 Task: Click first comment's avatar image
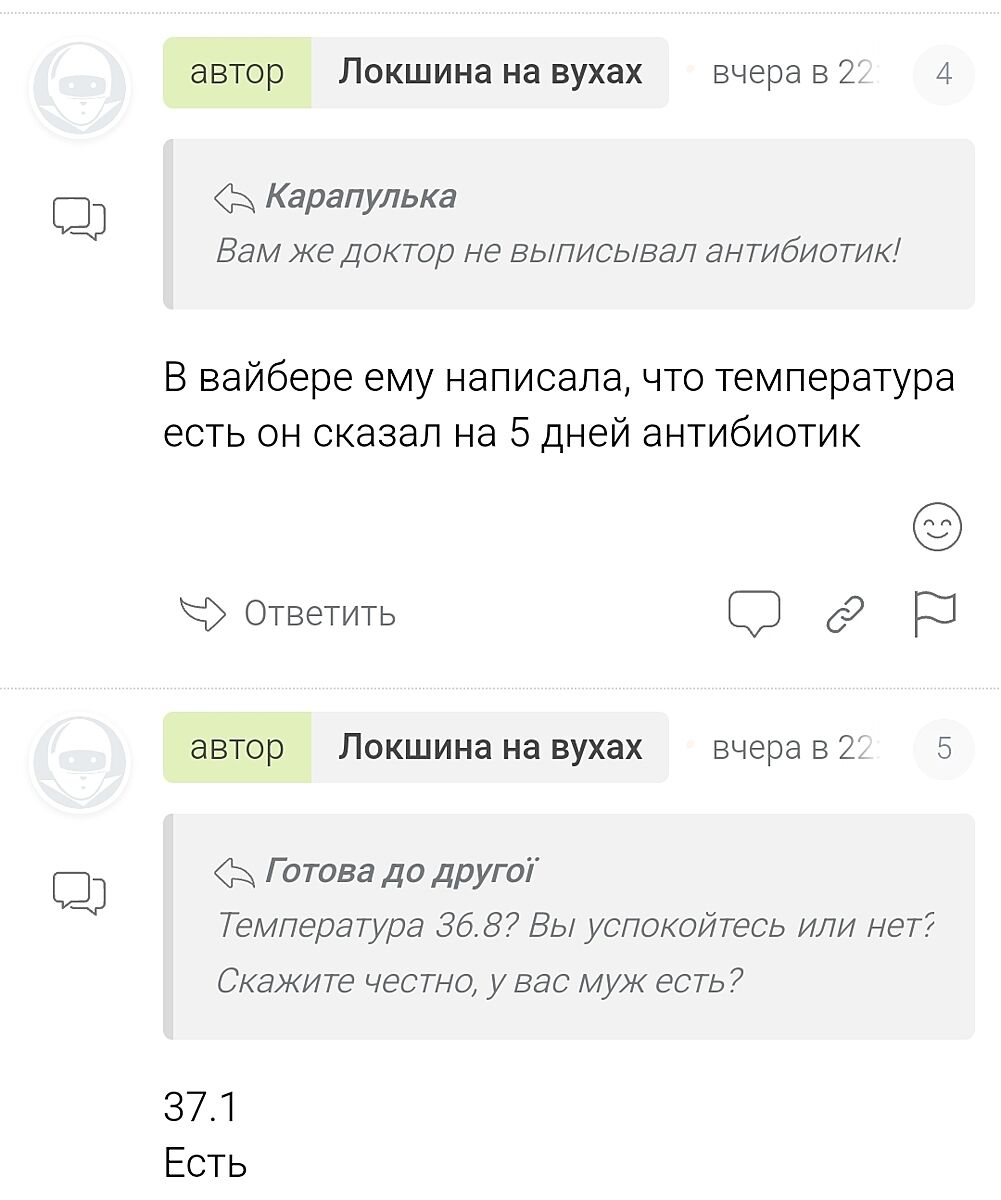point(79,87)
